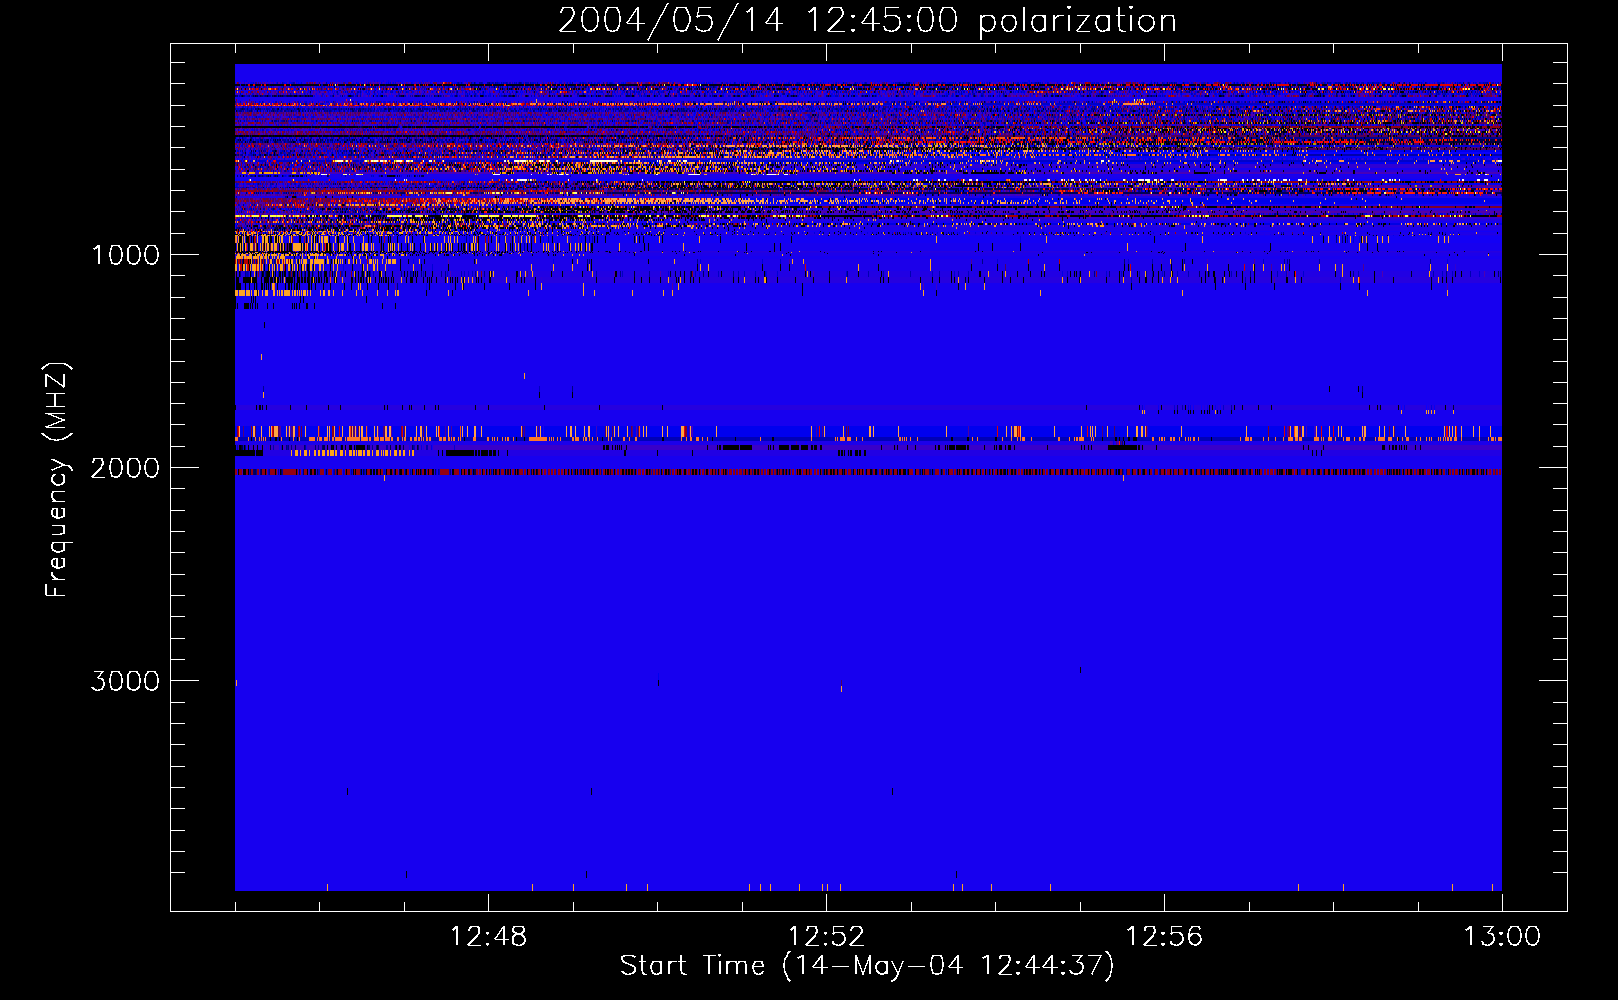Click the 12:56 time tick label
The width and height of the screenshot is (1618, 1000).
coord(1164,937)
